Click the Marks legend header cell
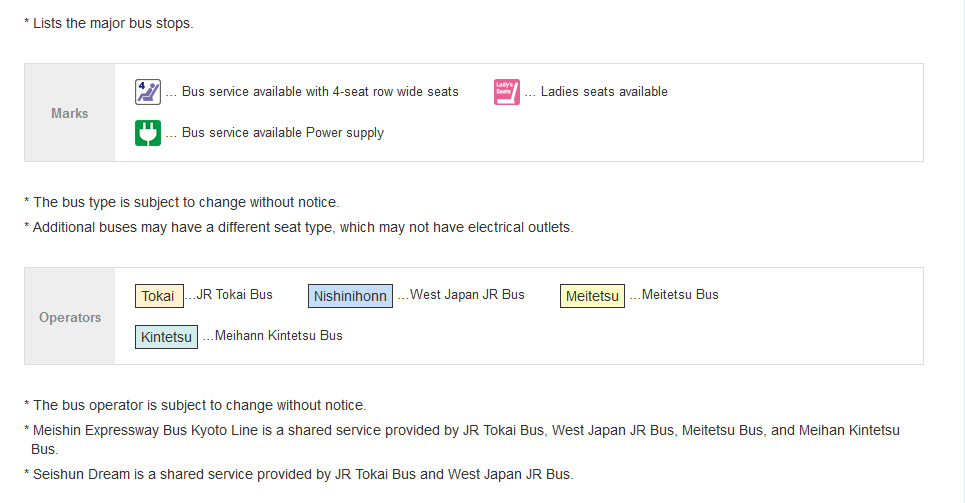Image resolution: width=965 pixels, height=503 pixels. click(x=70, y=113)
